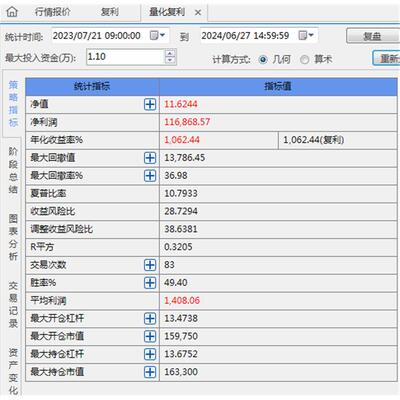Screen dimensions: 400x400
Task: Select 净利润 value 116,868.57
Action: [x=187, y=122]
